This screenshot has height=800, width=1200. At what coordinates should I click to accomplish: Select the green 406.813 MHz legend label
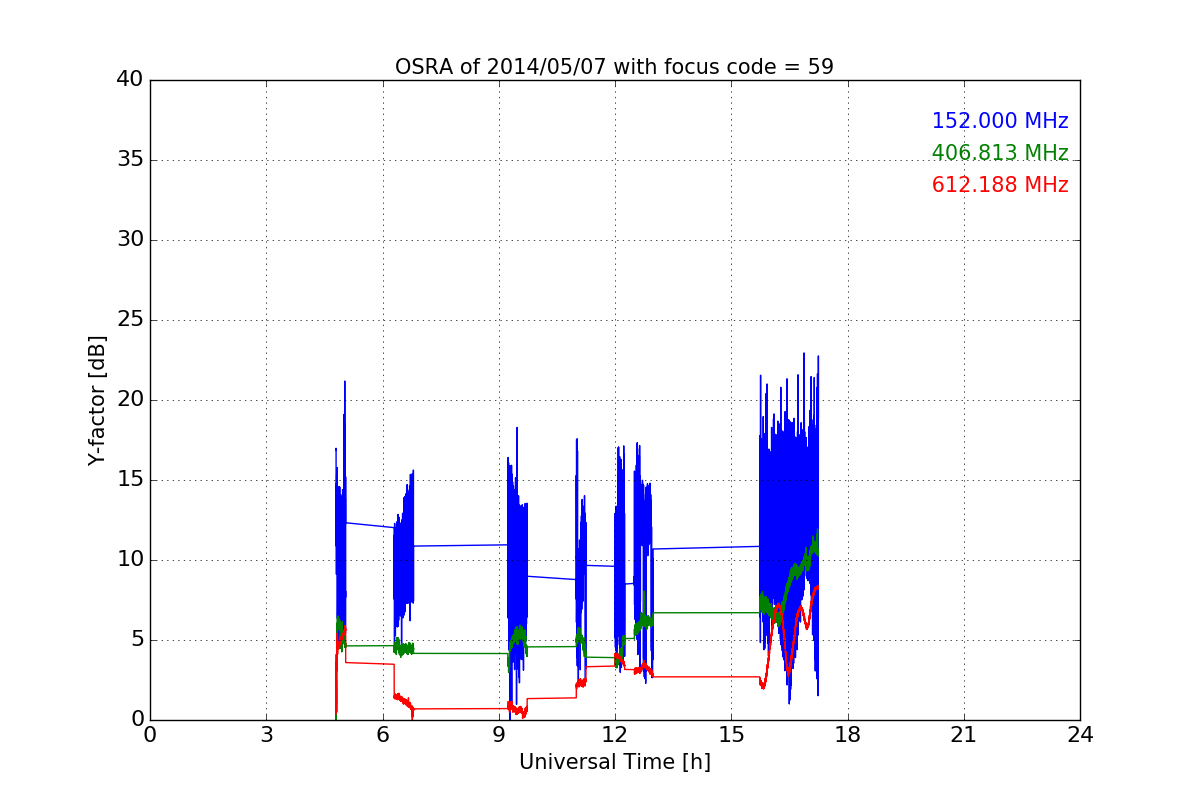pos(1000,153)
